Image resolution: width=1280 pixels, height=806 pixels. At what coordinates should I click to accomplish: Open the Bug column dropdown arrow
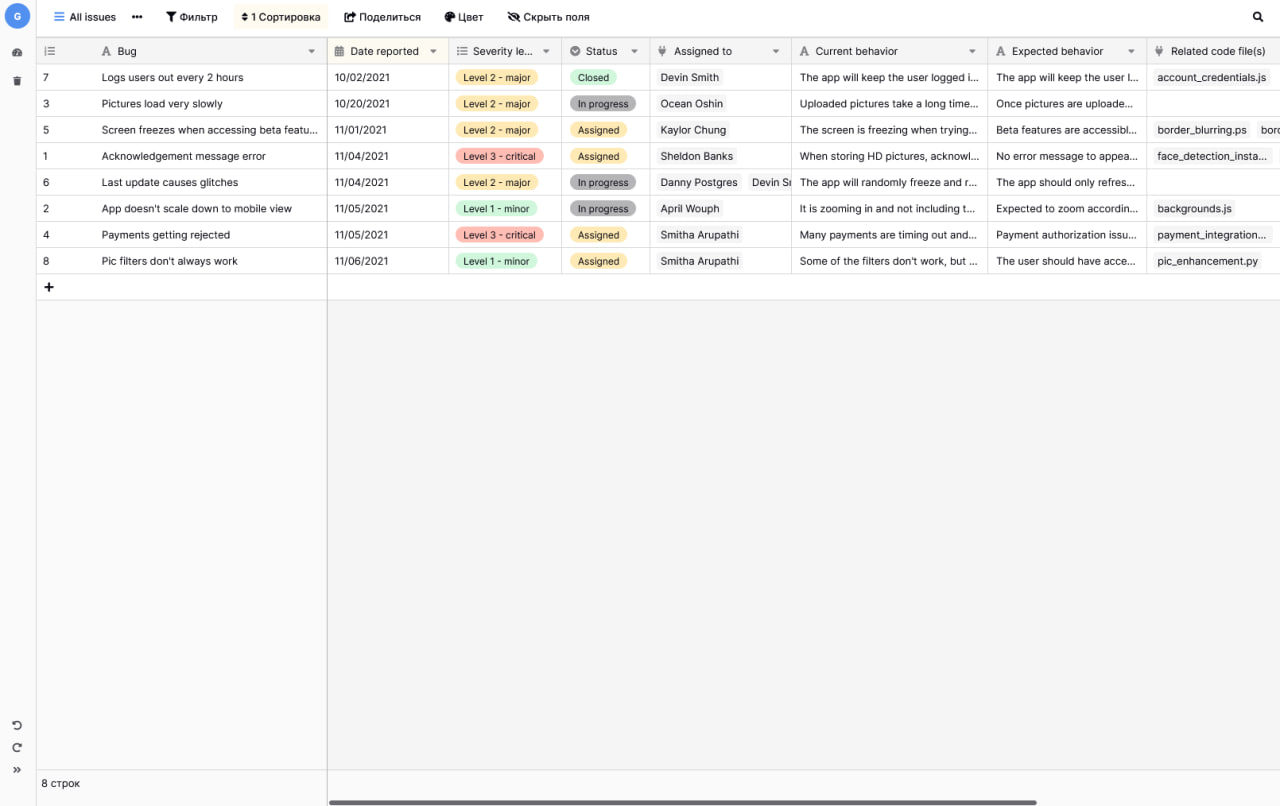pyautogui.click(x=312, y=51)
